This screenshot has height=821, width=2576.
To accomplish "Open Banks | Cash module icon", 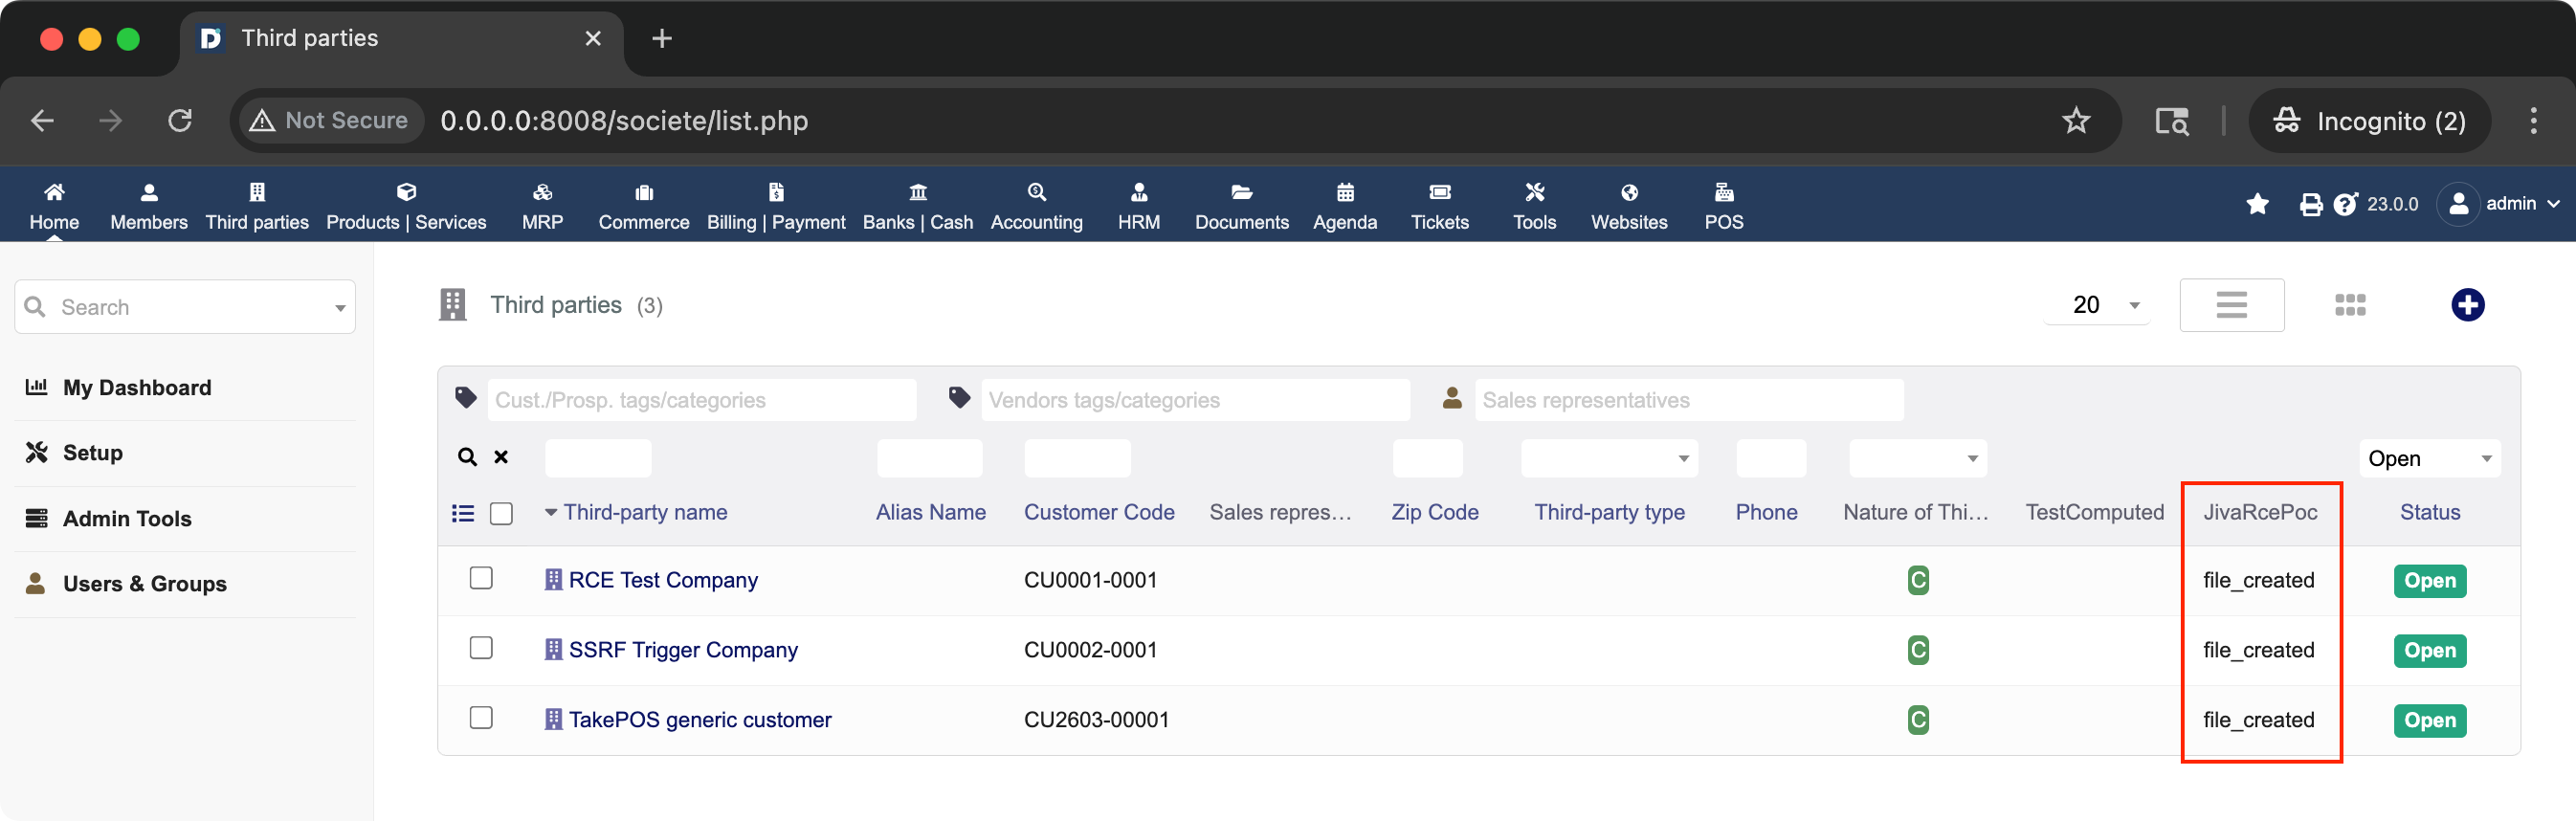I will 918,192.
